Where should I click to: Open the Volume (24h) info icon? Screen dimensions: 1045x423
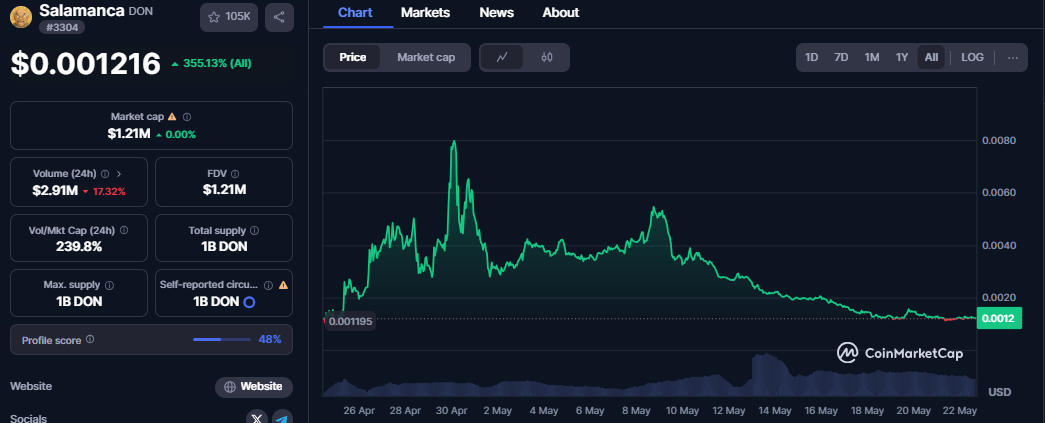(x=105, y=173)
